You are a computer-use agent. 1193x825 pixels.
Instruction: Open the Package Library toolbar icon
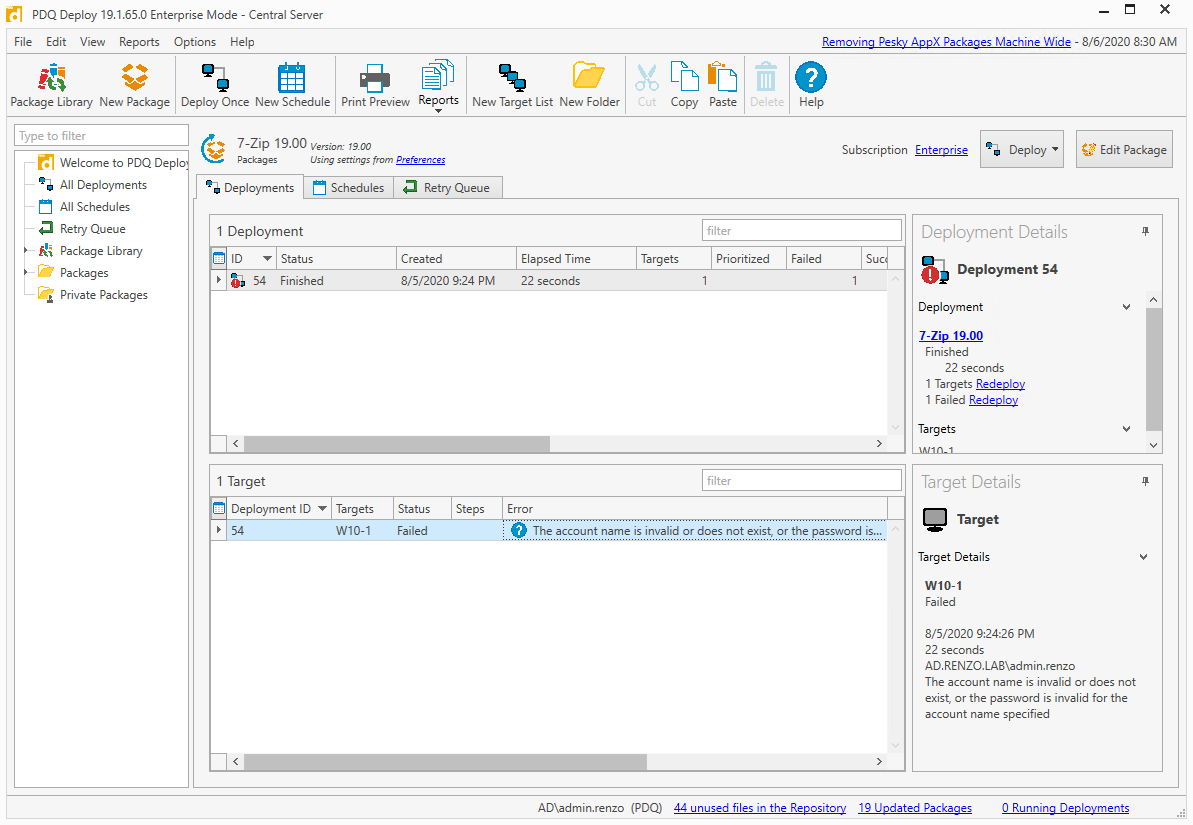[x=52, y=85]
